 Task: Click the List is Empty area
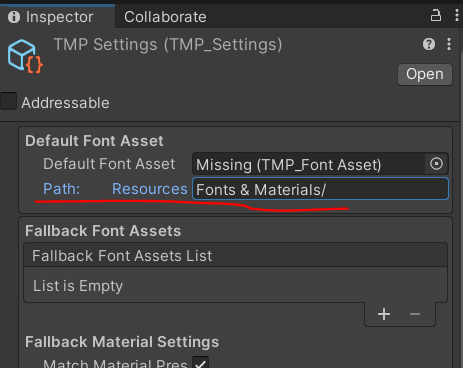(x=235, y=285)
